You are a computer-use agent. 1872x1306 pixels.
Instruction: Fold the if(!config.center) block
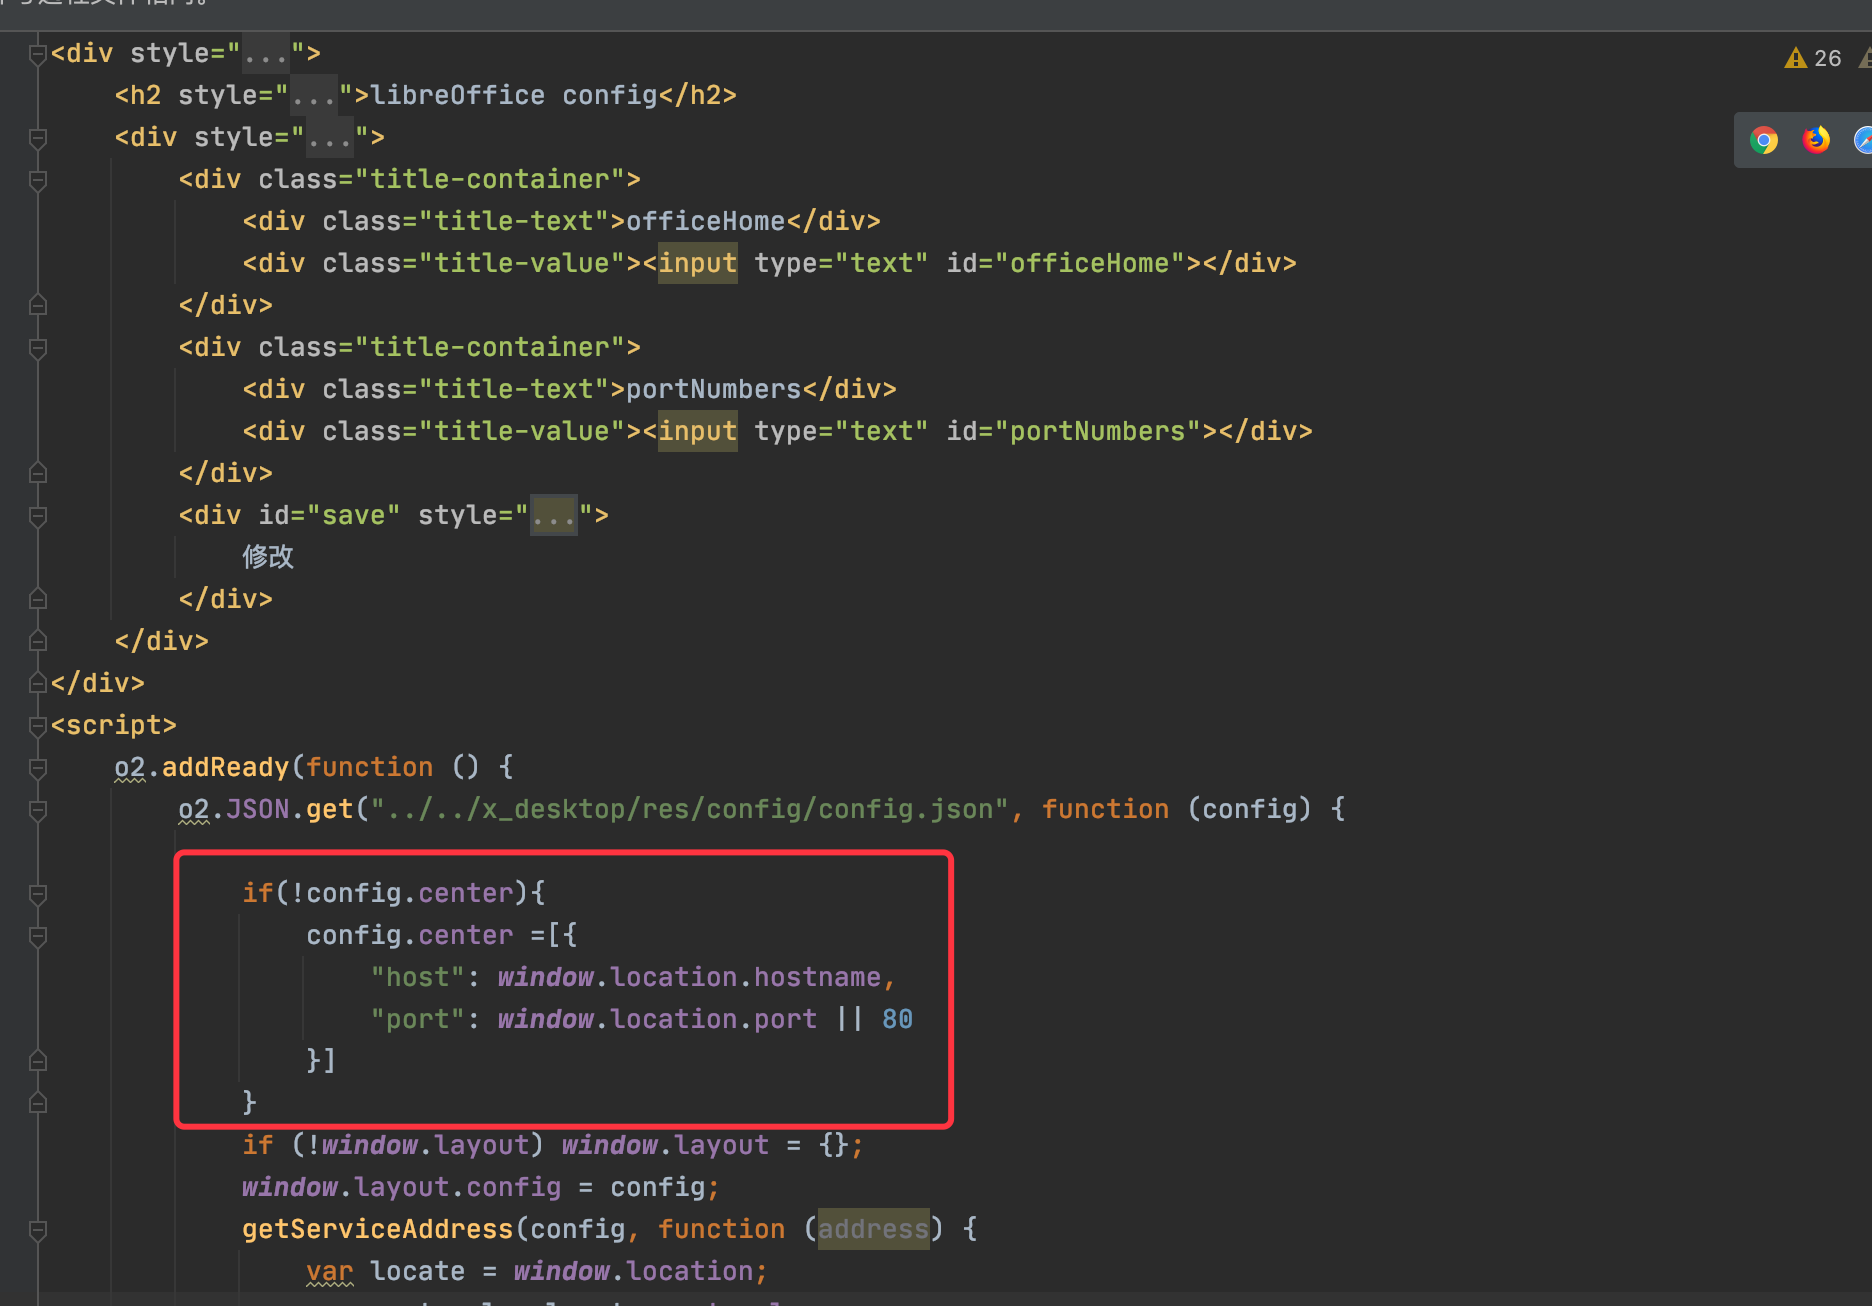coord(38,894)
